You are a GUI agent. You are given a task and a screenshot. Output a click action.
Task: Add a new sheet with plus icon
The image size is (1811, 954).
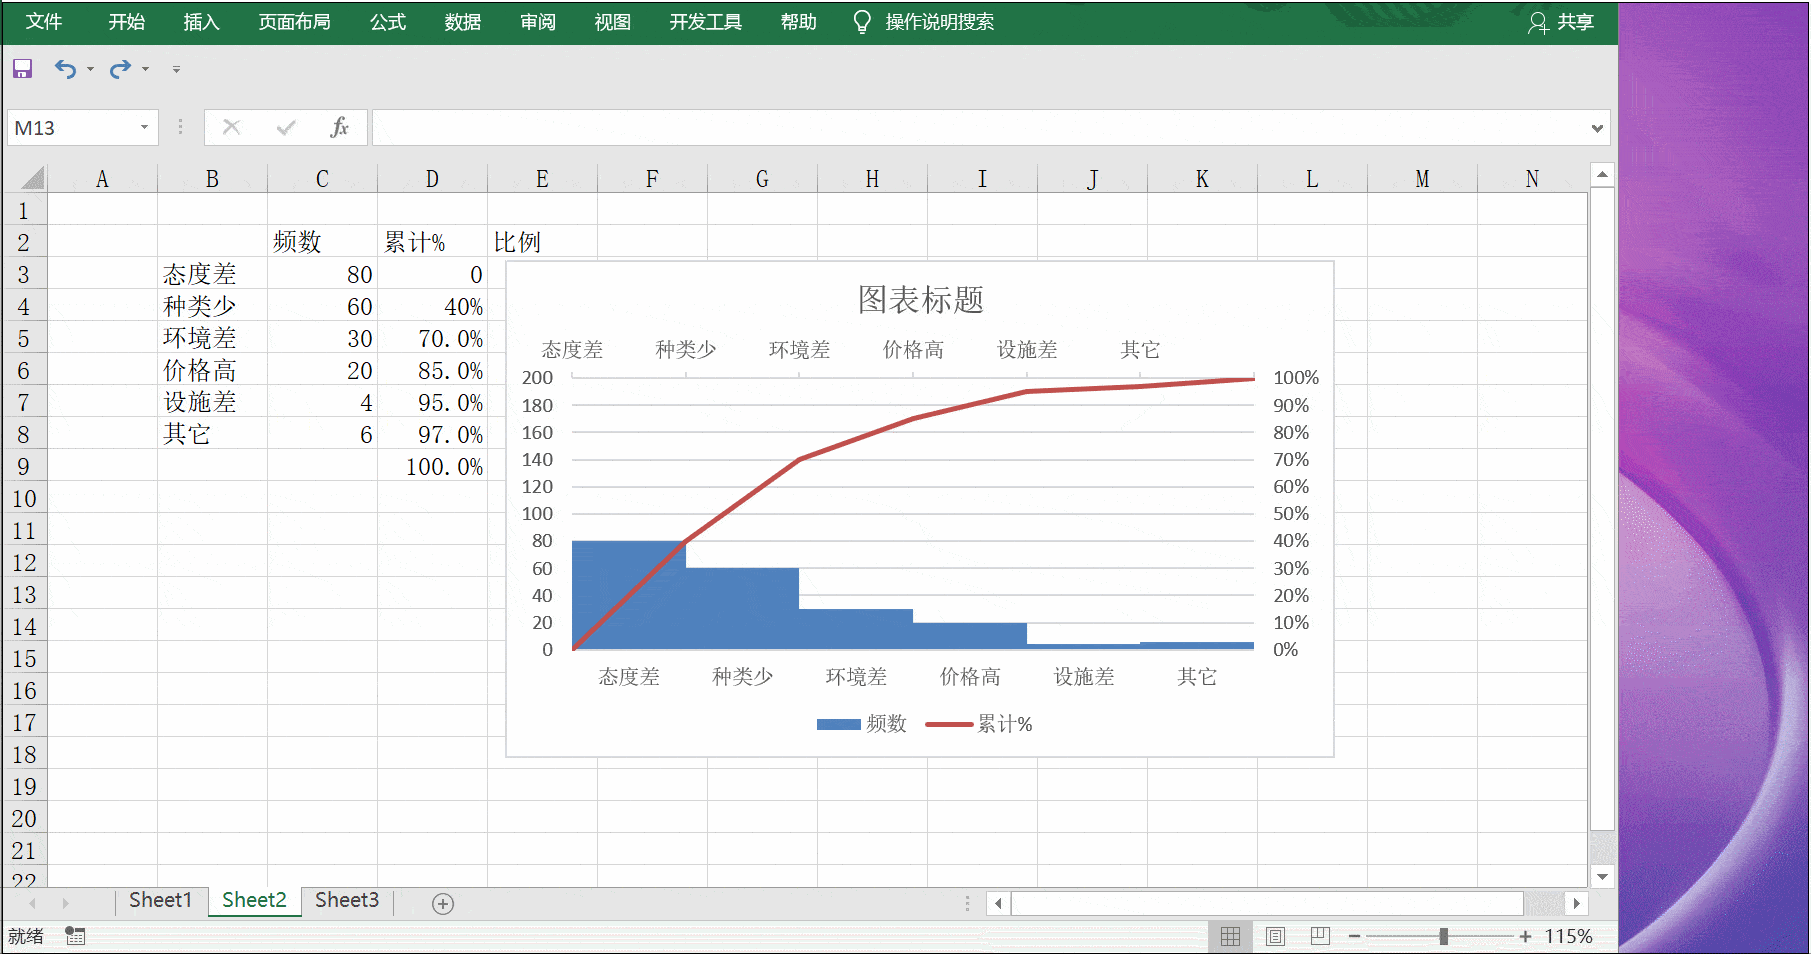443,904
